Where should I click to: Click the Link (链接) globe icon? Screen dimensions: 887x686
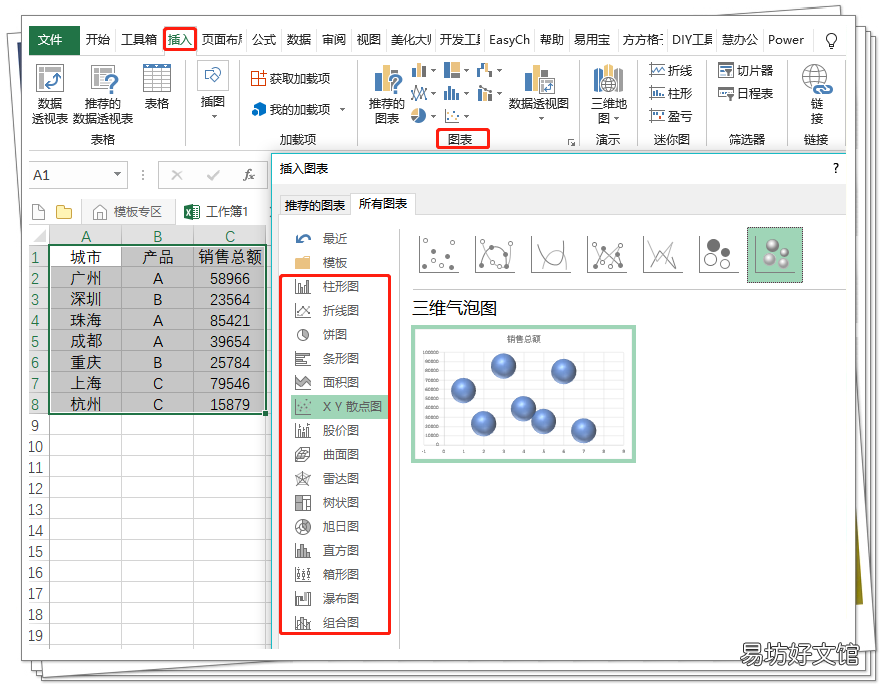click(816, 79)
